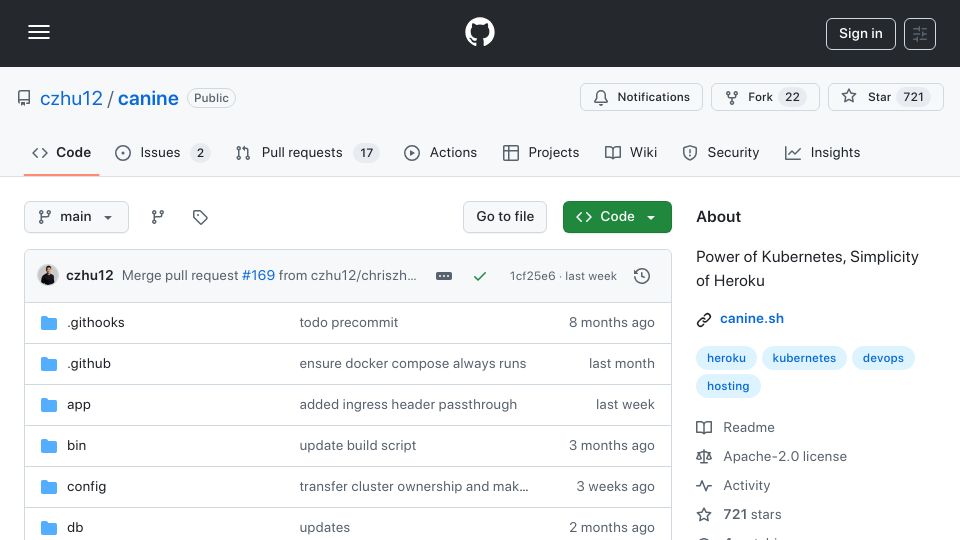Open the czhu12 commit author link
960x540 pixels.
click(x=89, y=276)
